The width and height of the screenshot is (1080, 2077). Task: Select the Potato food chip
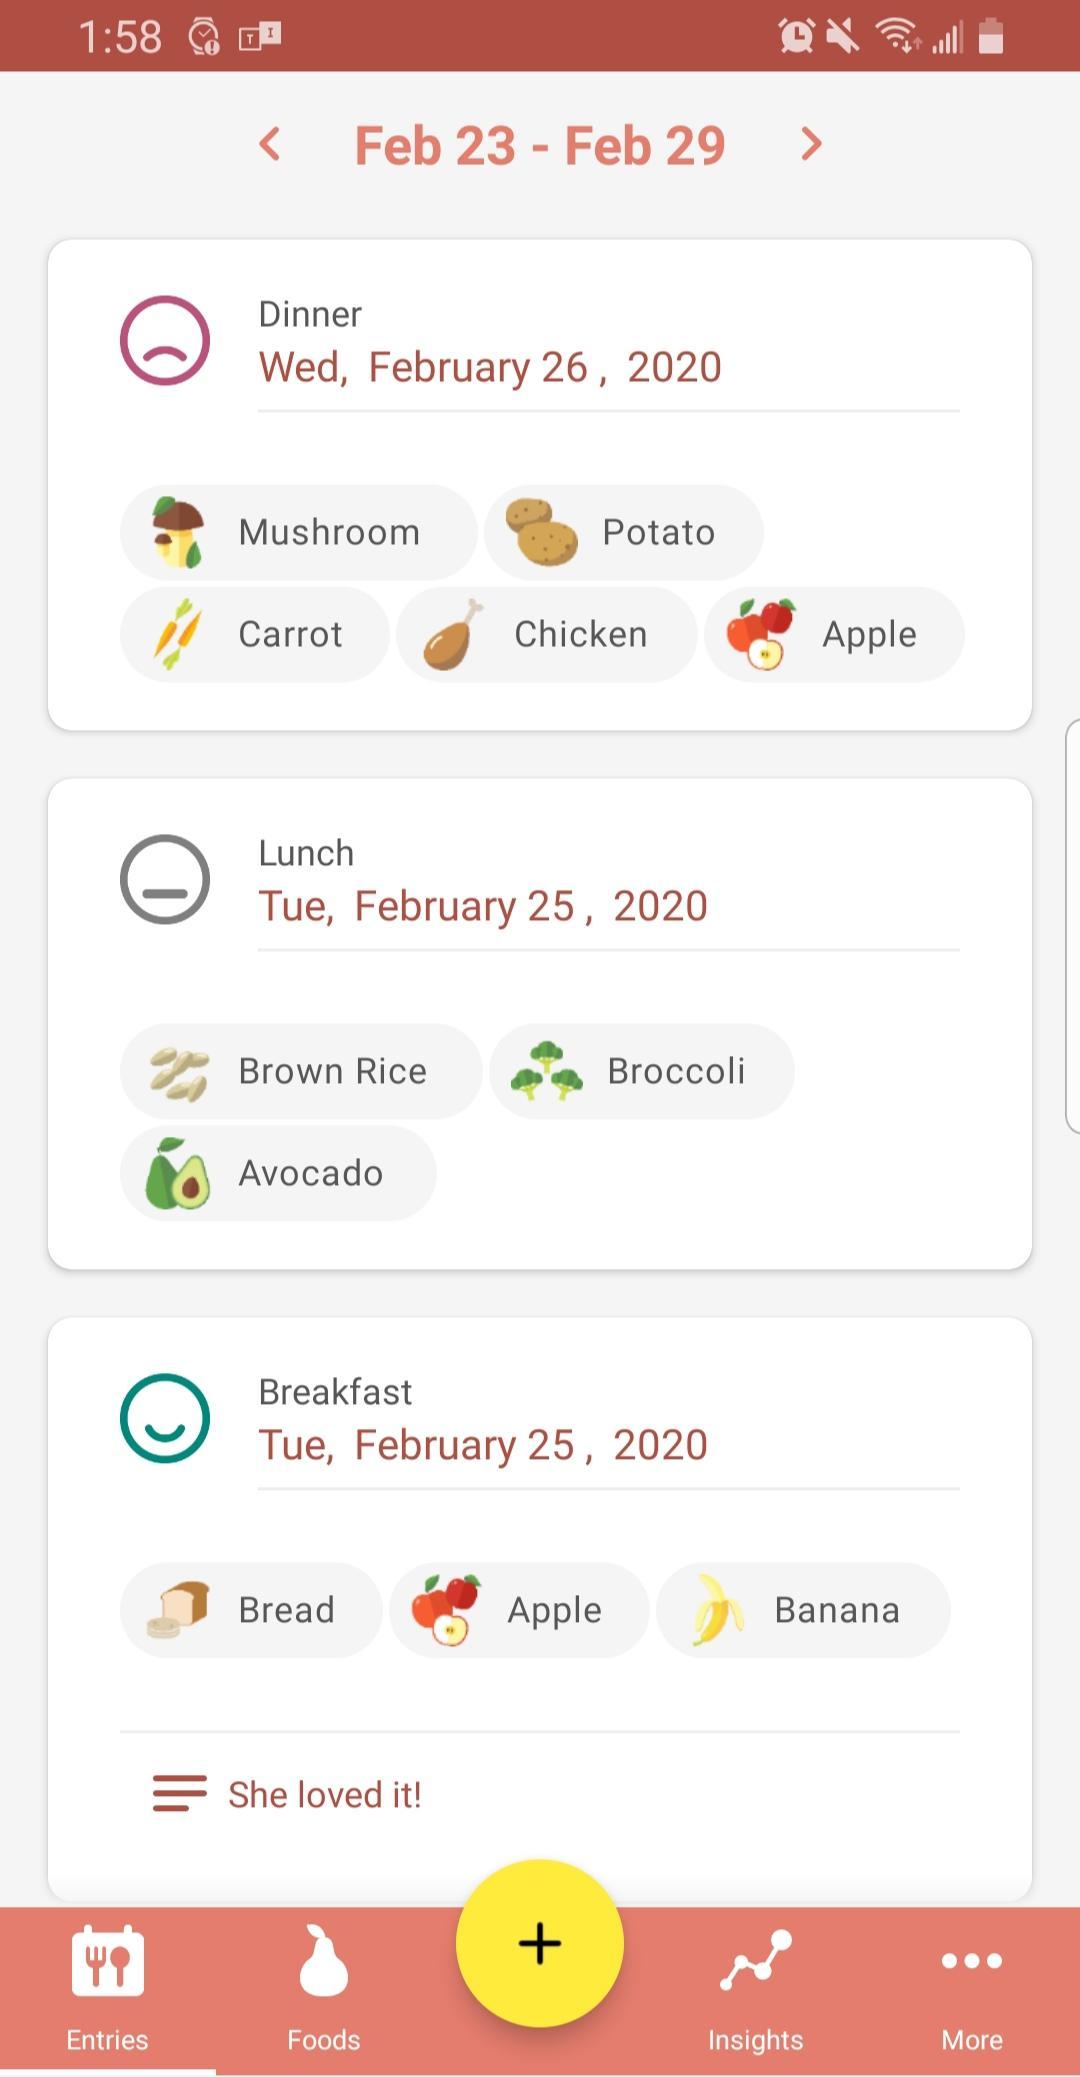coord(623,532)
